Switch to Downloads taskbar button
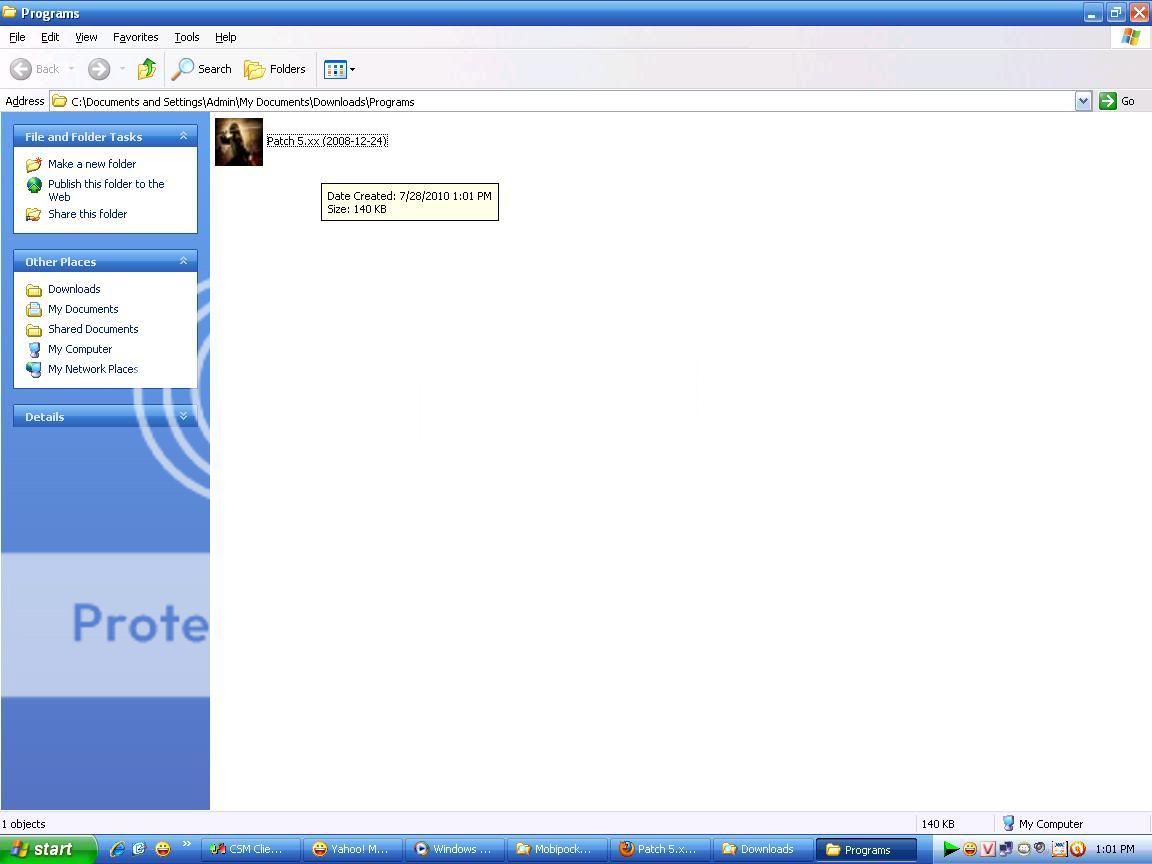Viewport: 1152px width, 864px height. coord(762,849)
